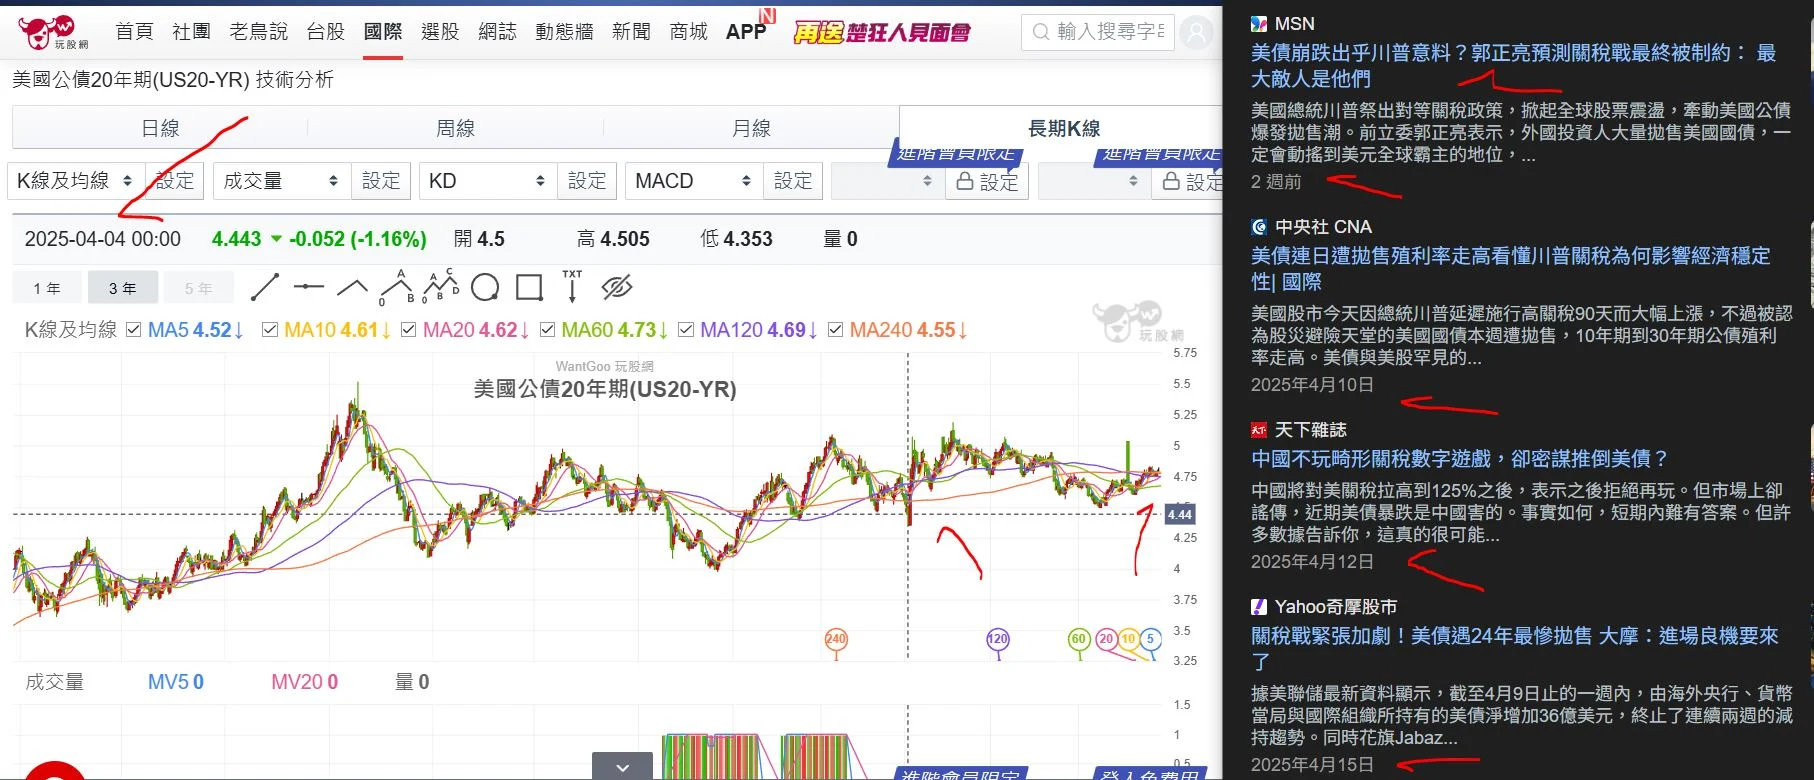
Task: Open Yahoo article 關稅戰緊張加劇
Action: pos(1515,649)
